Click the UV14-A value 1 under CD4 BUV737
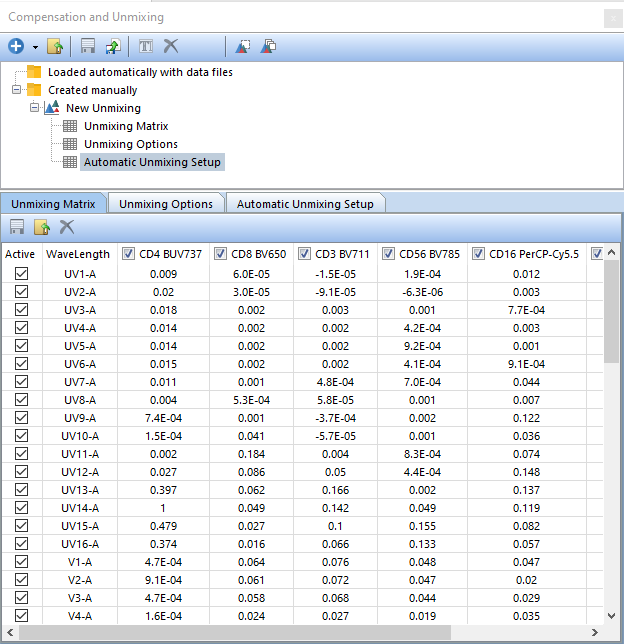Image resolution: width=624 pixels, height=644 pixels. pos(163,508)
